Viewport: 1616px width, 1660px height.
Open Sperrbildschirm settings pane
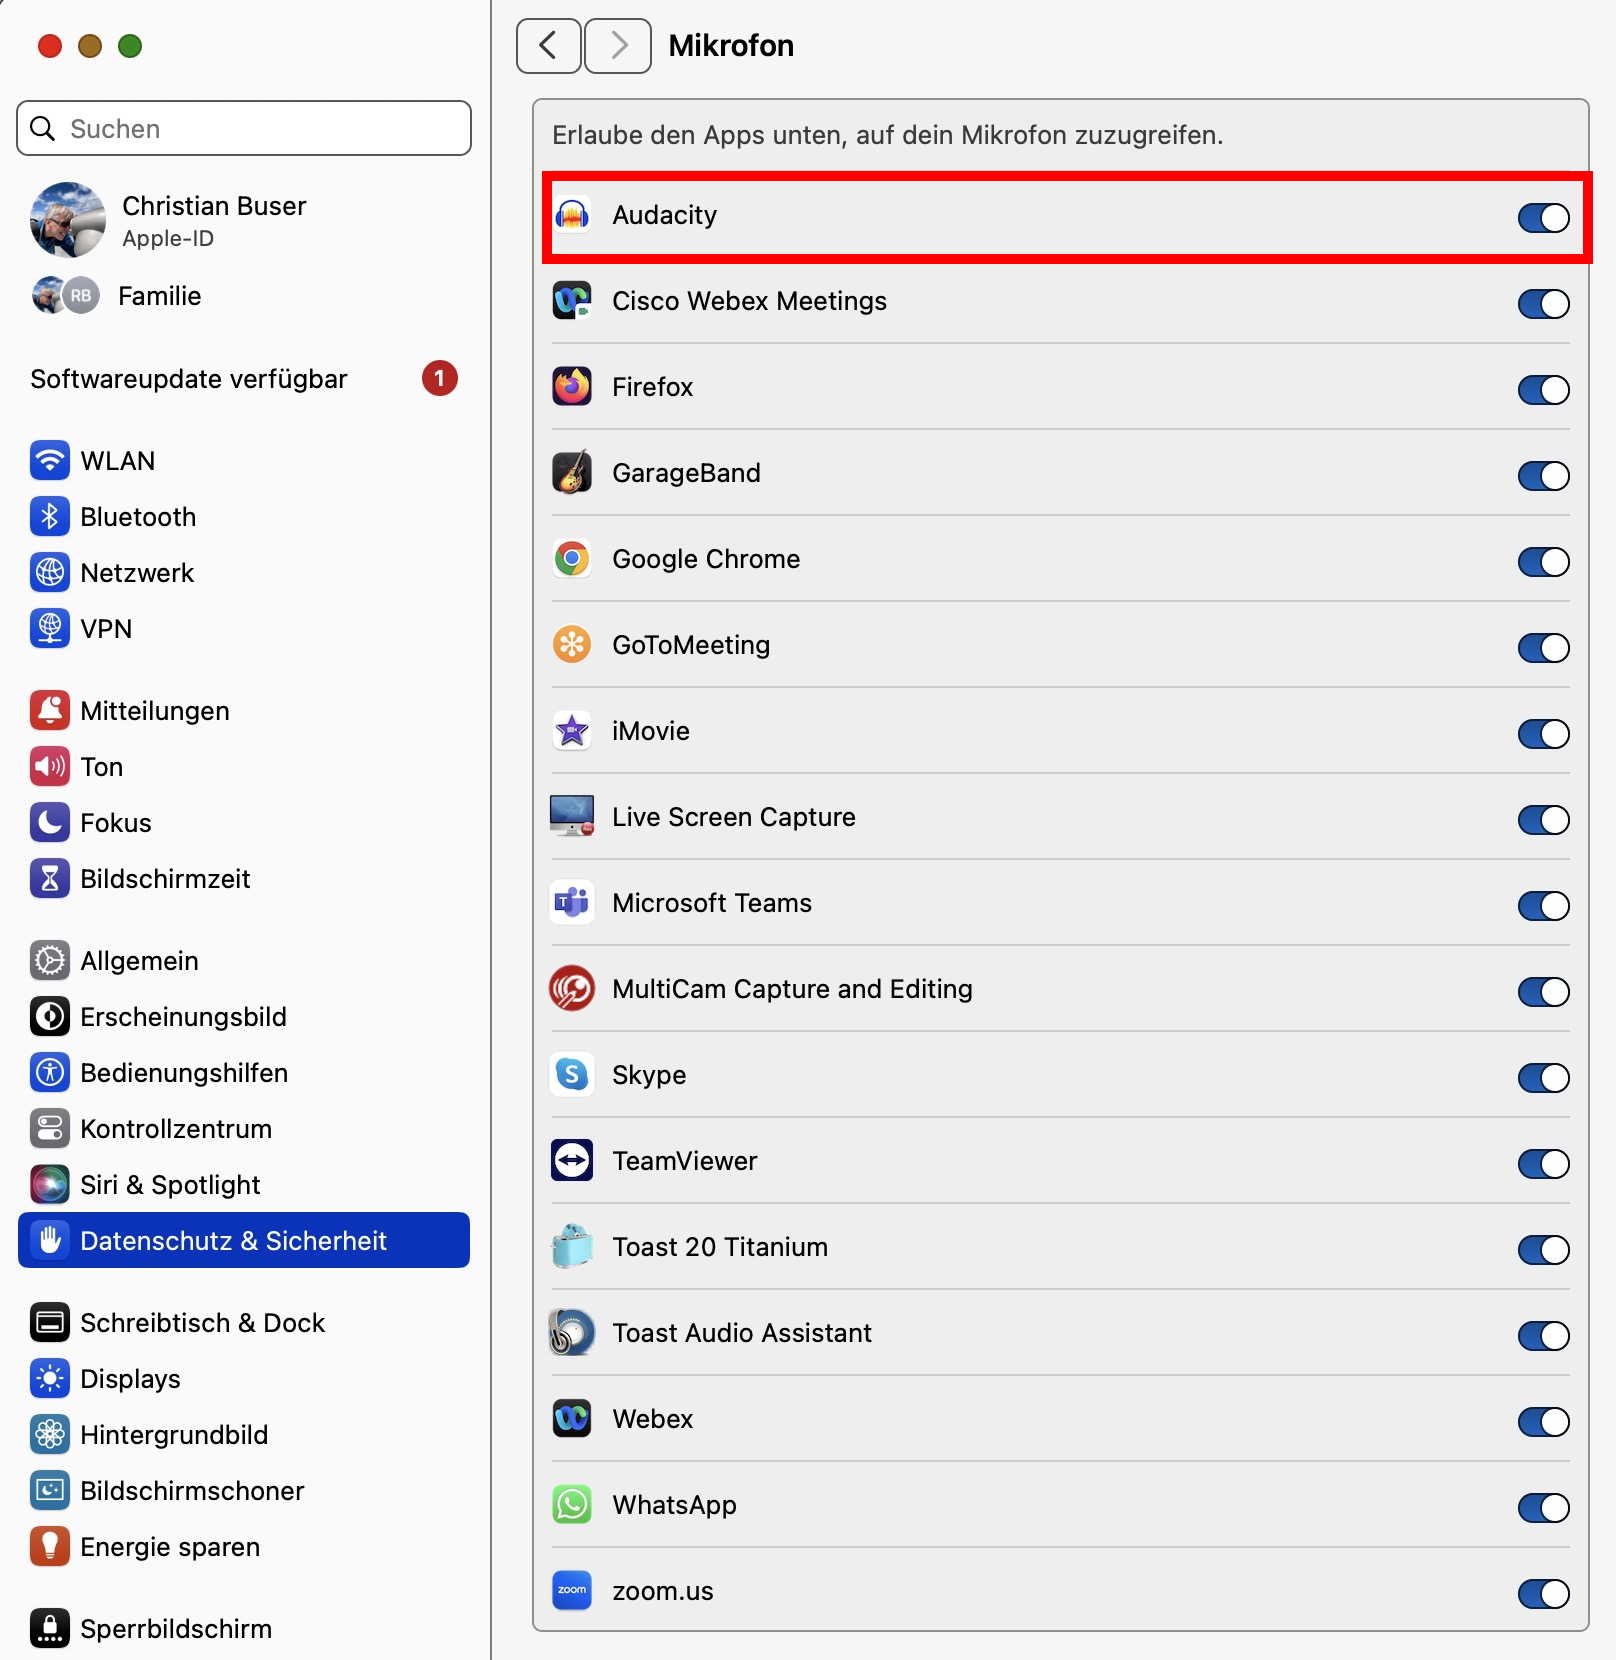point(244,1629)
